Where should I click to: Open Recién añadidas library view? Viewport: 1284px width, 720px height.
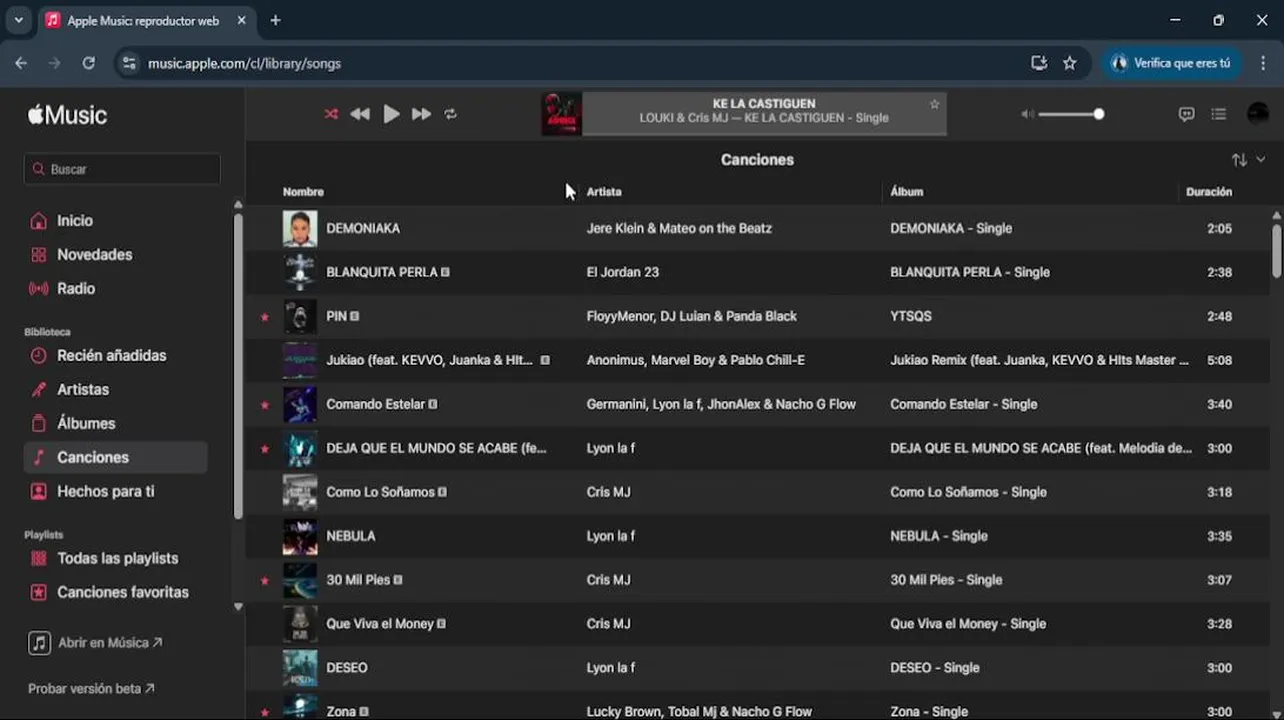coord(111,356)
